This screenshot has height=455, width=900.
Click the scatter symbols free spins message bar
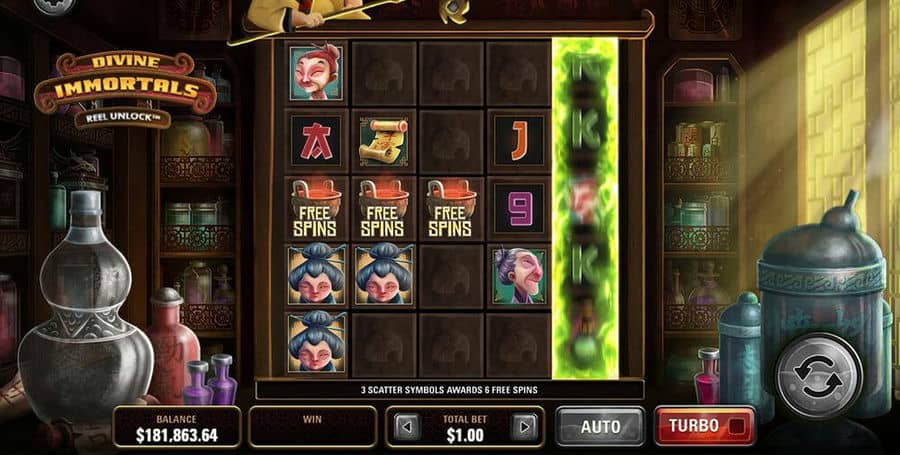449,390
